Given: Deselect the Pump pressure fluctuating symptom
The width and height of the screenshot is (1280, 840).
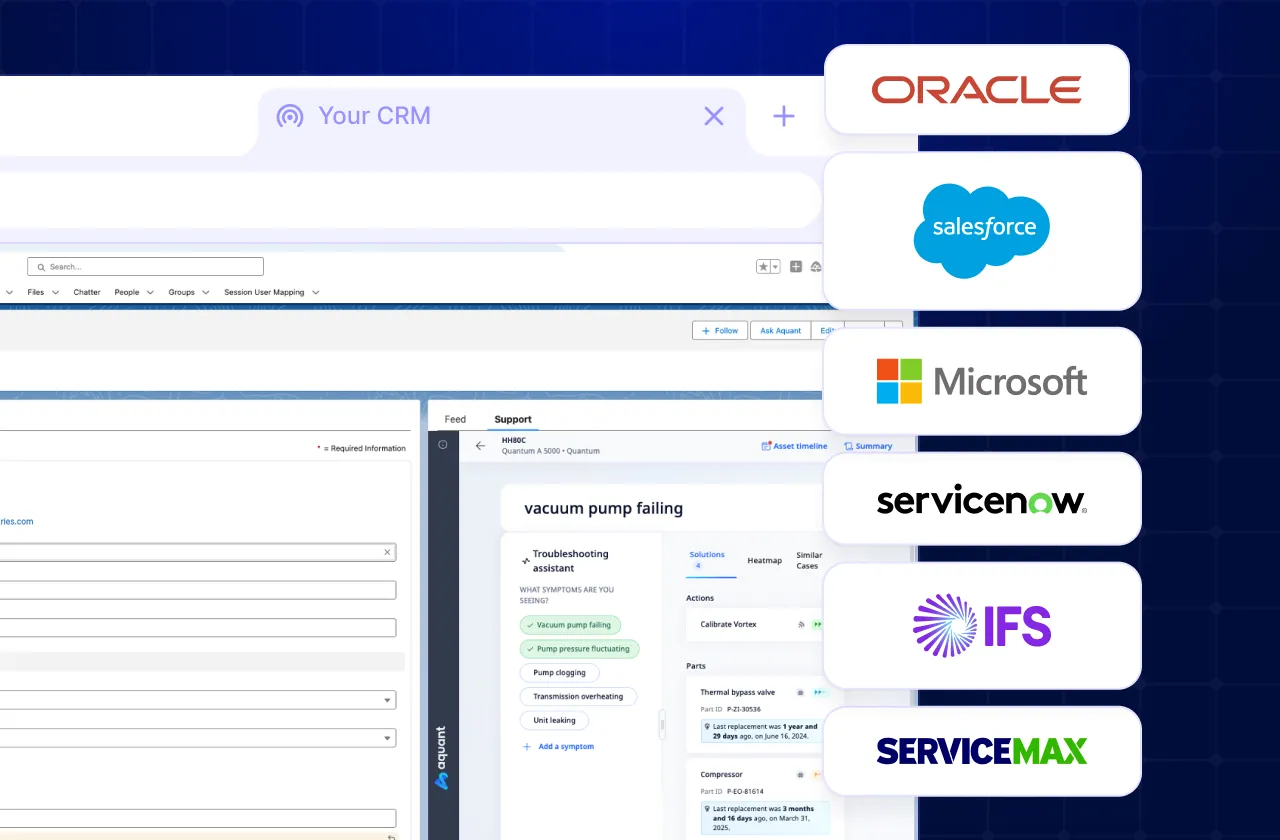Looking at the screenshot, I should point(579,649).
